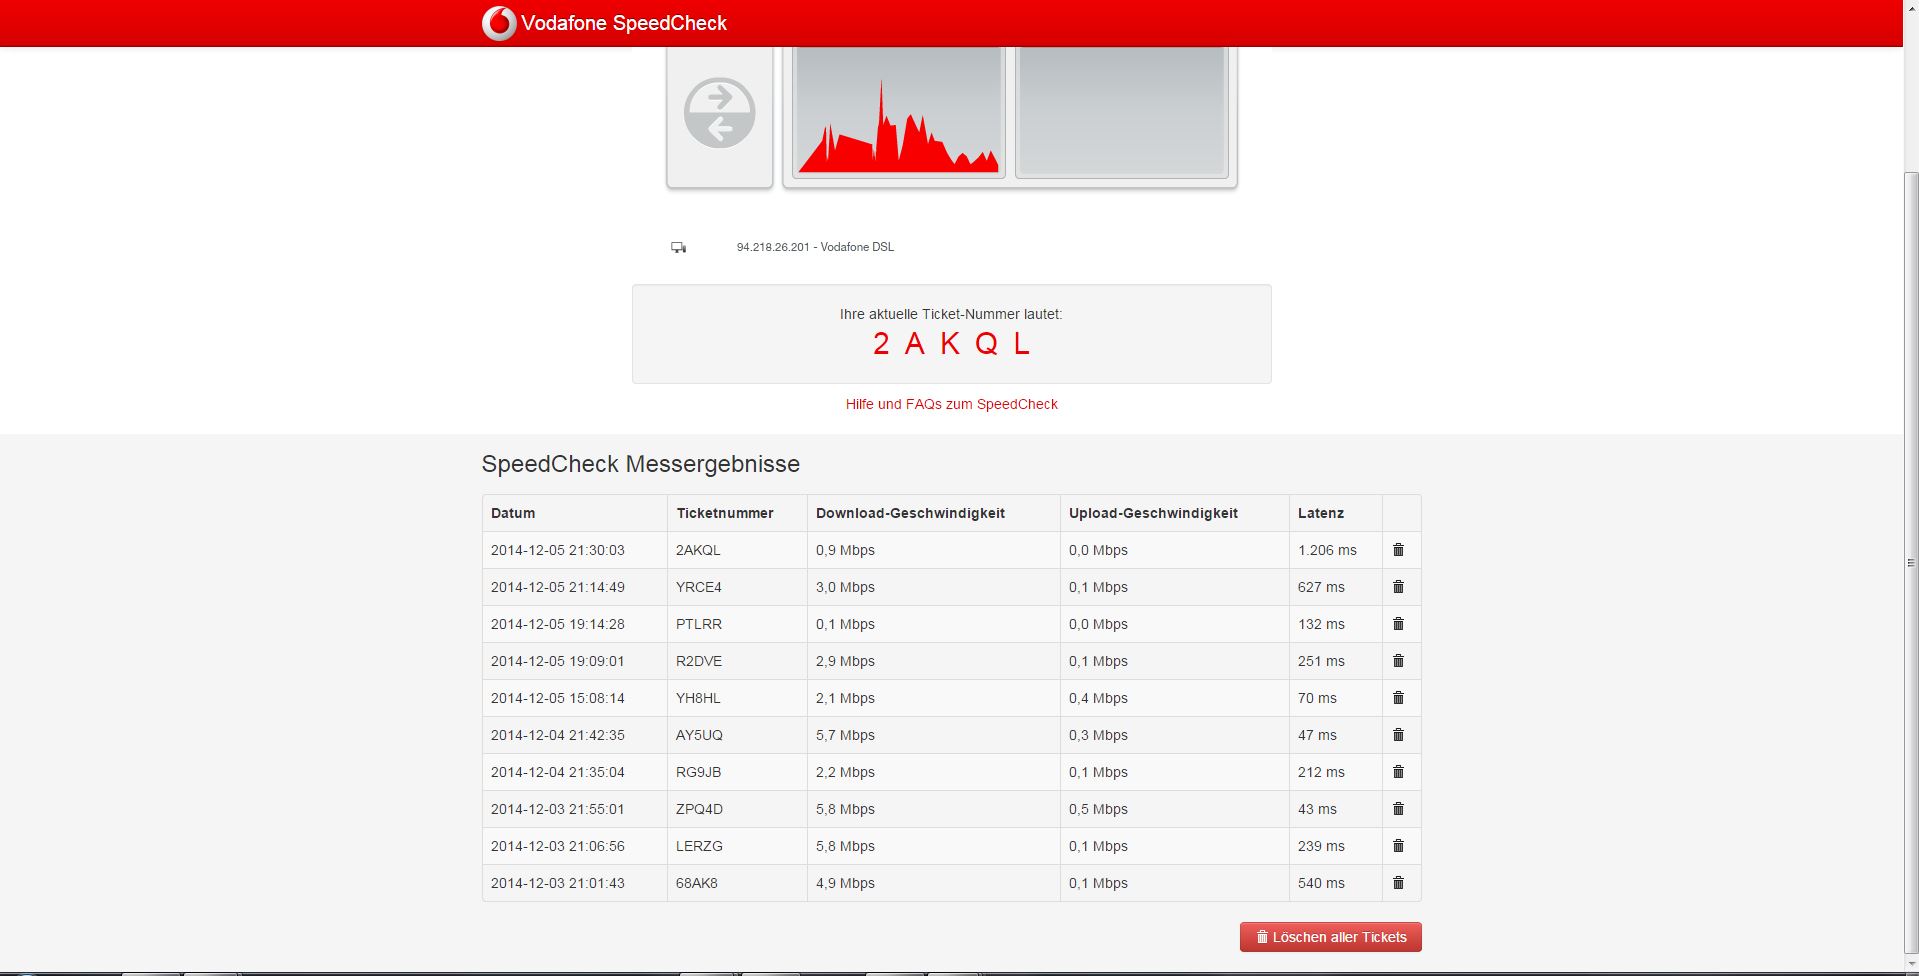1919x976 pixels.
Task: Click the Vodafone SpeedCheck title
Action: coord(624,23)
